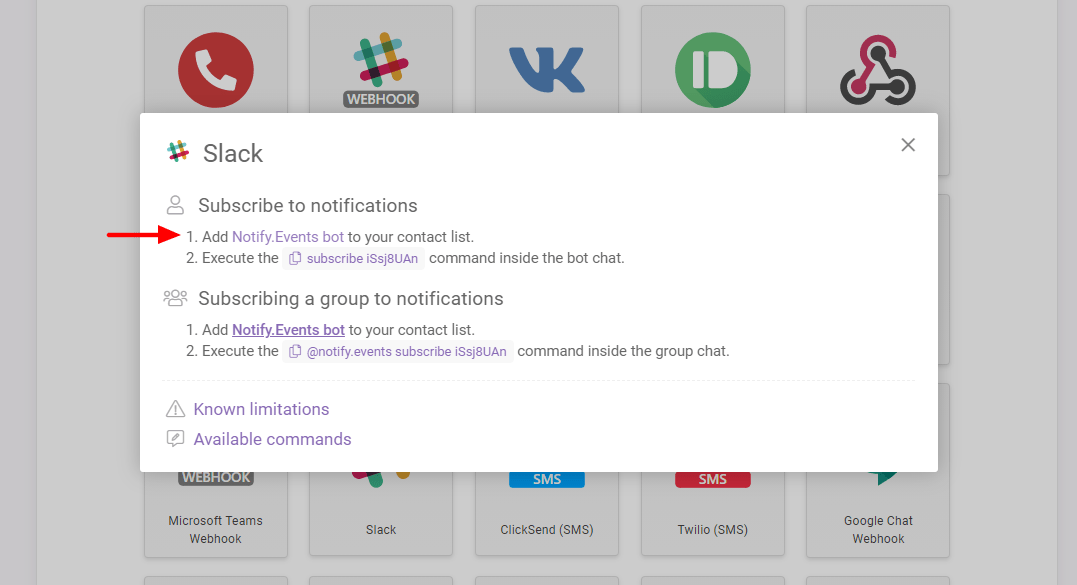Open Notify.Events bot link under Subscribe to notifications
Image resolution: width=1077 pixels, height=585 pixels.
[x=288, y=237]
